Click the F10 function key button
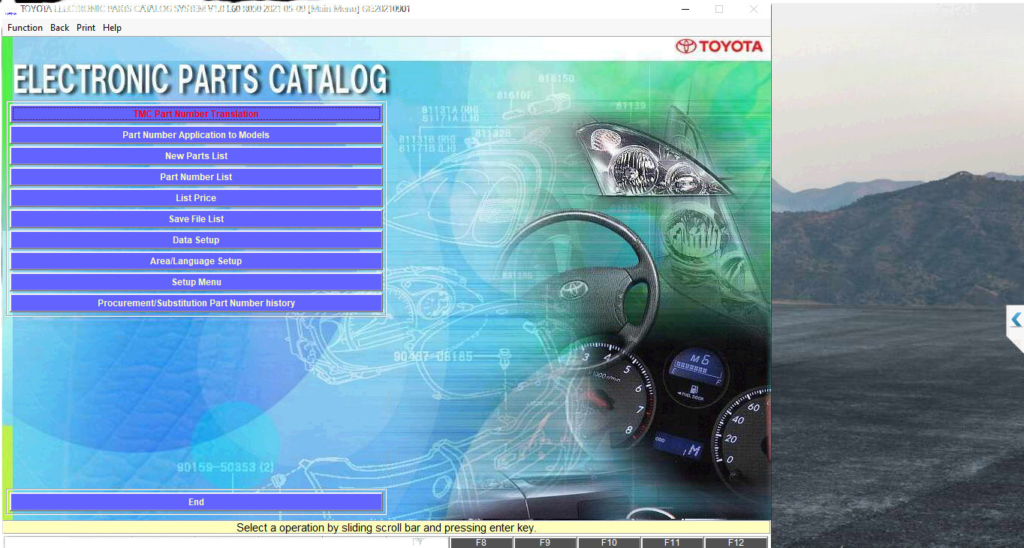The height and width of the screenshot is (548, 1024). (x=609, y=543)
